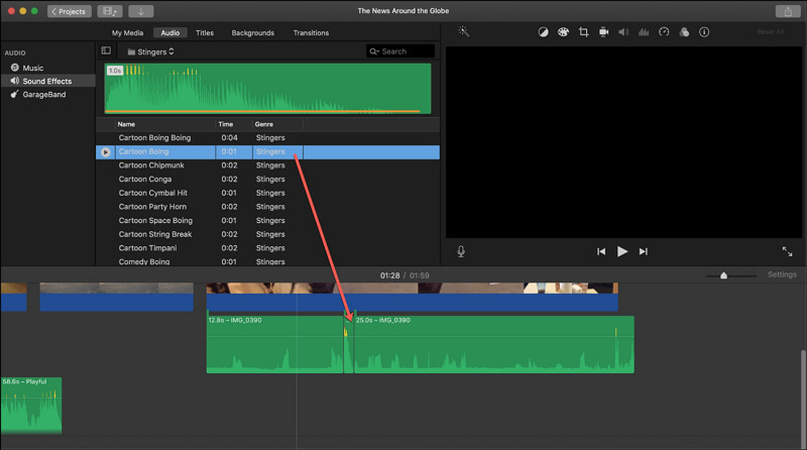807x450 pixels.
Task: Open the Transitions tab
Action: coord(311,33)
